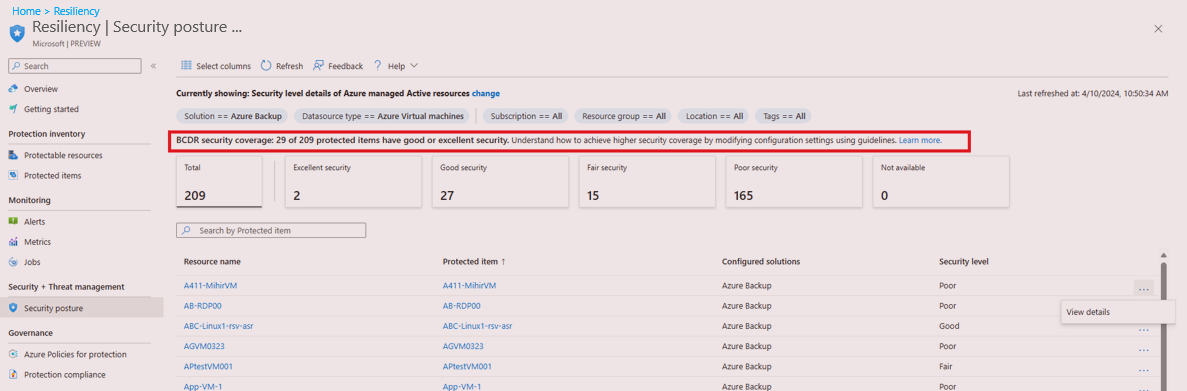
Task: Click Protectable resources icon in sidebar
Action: (x=14, y=155)
